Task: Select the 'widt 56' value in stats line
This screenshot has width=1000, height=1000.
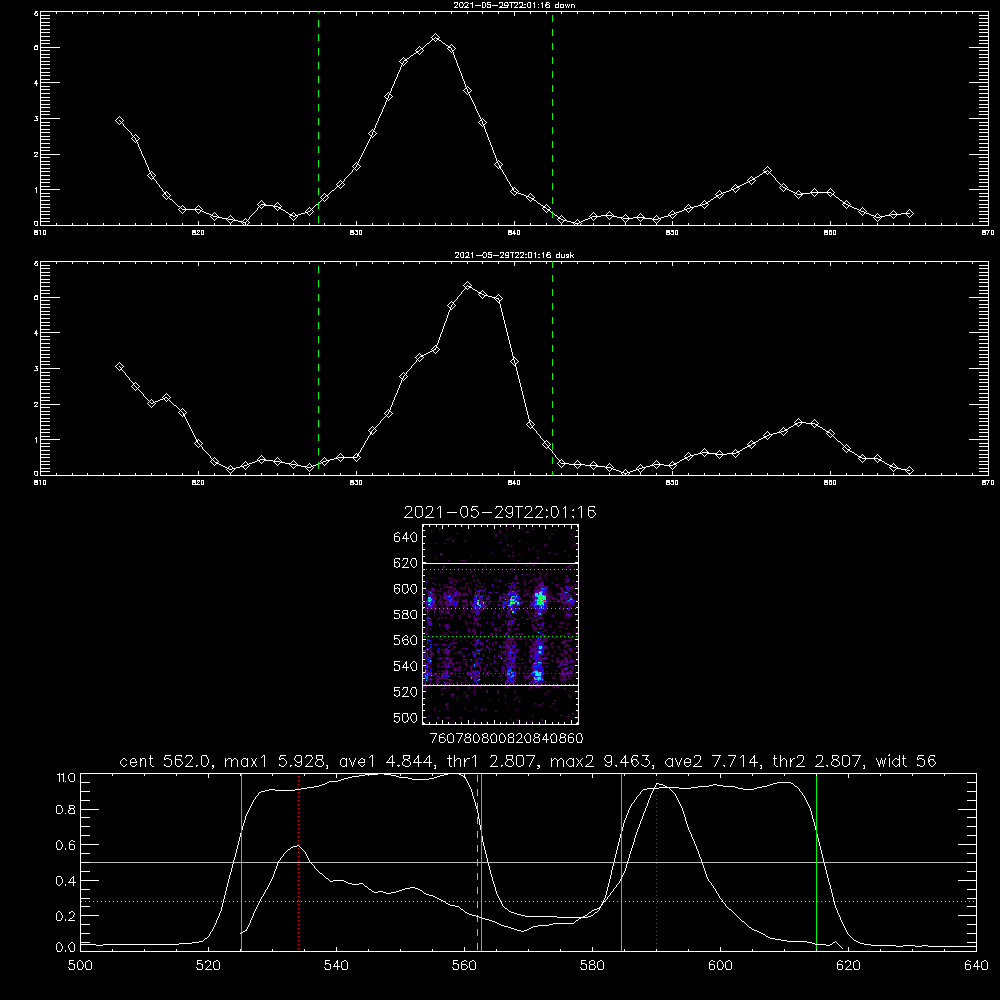Action: pos(906,761)
